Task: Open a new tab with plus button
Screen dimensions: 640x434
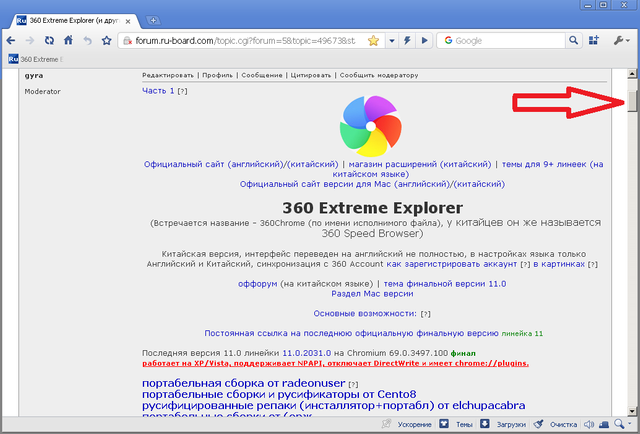Action: (x=153, y=20)
